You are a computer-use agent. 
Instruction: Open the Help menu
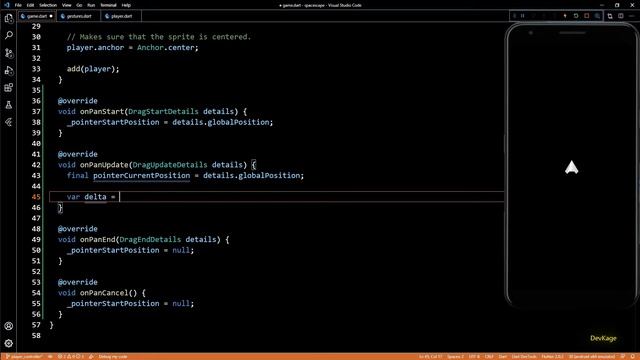coord(126,5)
